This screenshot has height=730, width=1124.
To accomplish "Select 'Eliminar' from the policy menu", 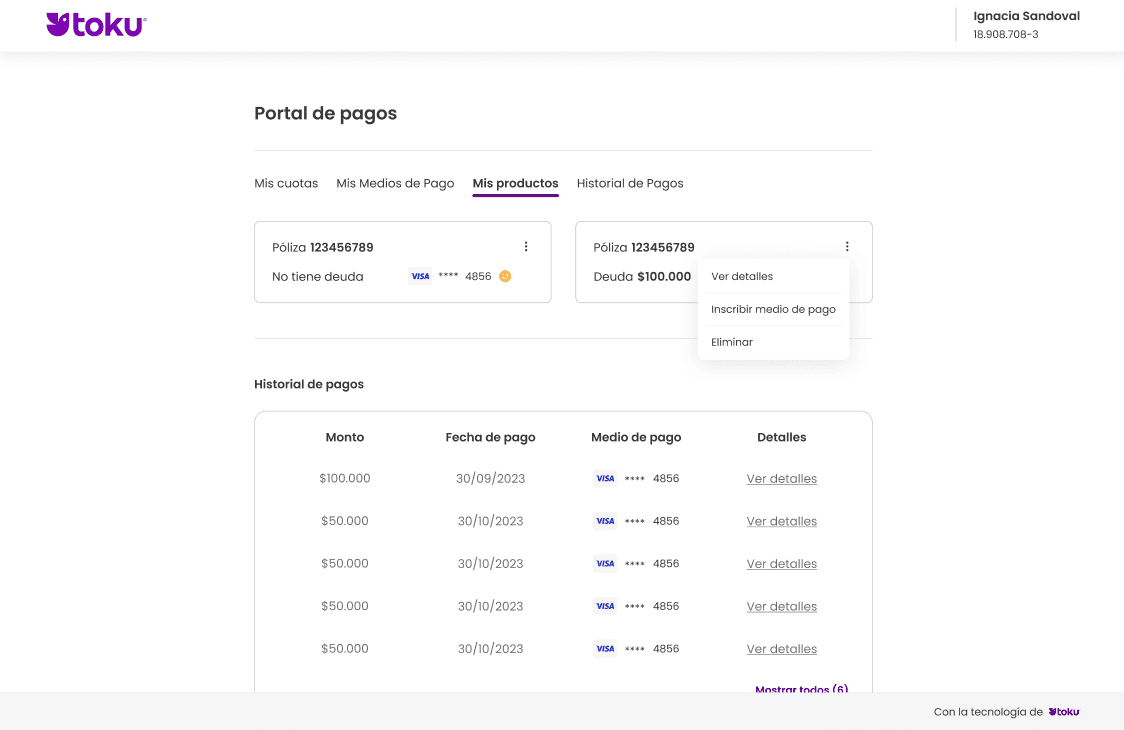I will [x=732, y=342].
